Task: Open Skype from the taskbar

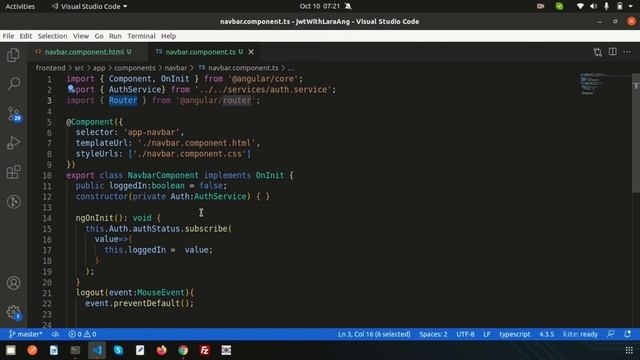Action: (118, 350)
